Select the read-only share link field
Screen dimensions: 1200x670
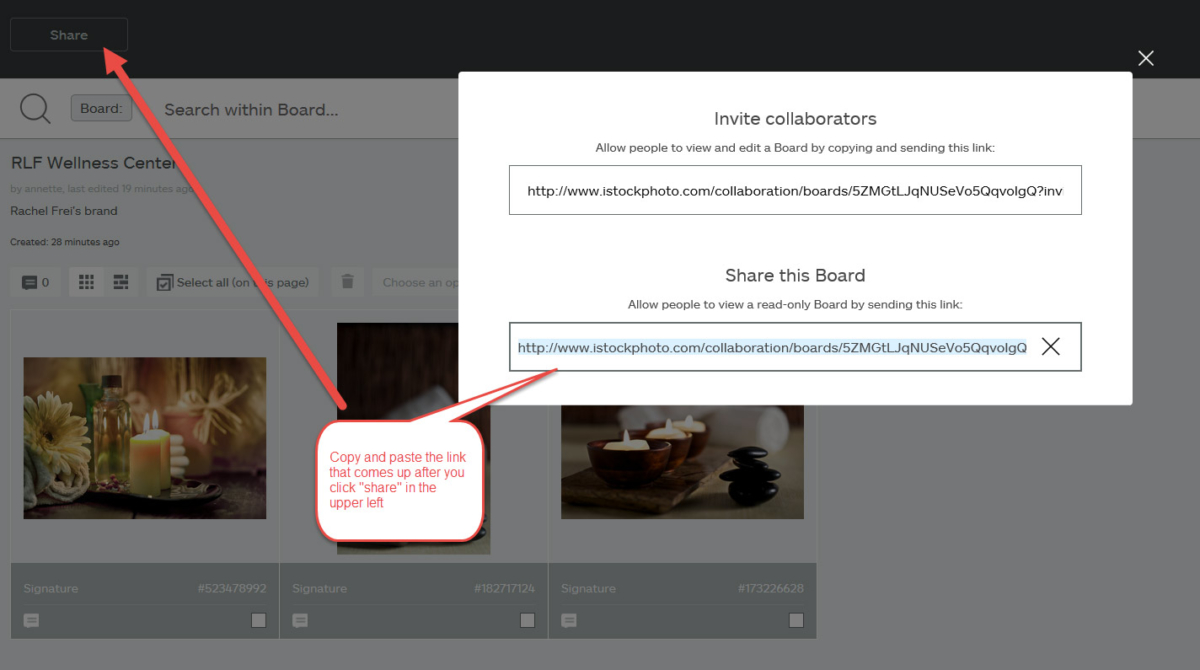tap(795, 347)
